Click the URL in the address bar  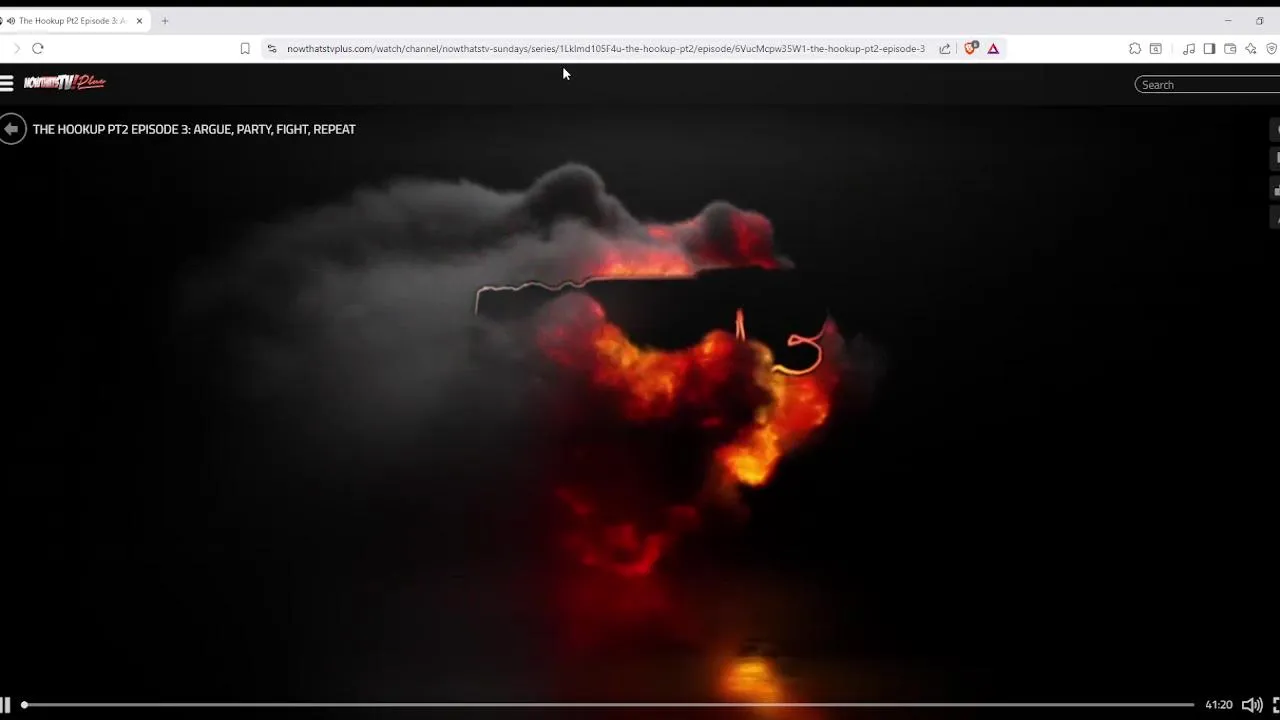606,48
